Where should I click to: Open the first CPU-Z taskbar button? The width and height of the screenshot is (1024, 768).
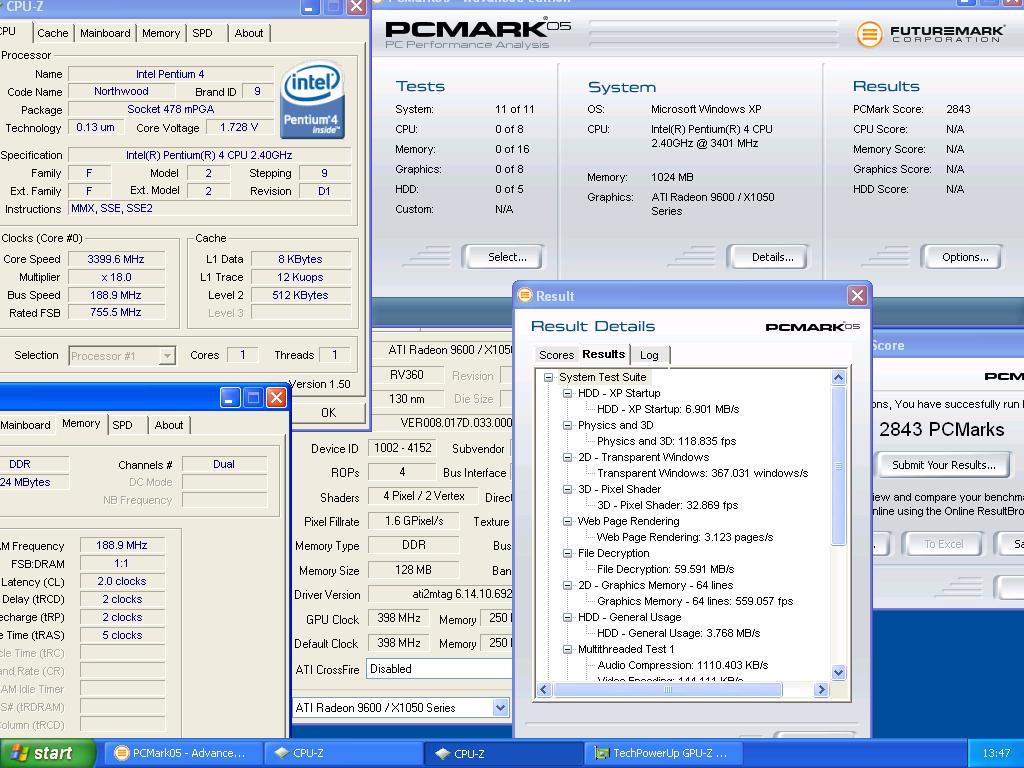point(342,753)
